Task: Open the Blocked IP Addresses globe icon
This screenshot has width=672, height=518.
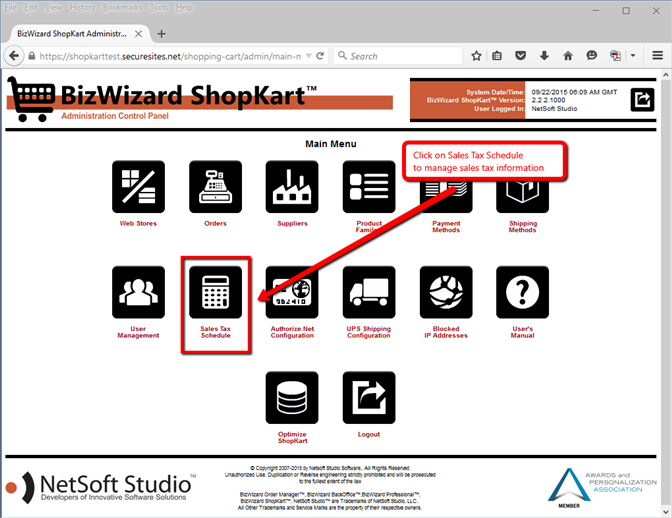Action: click(446, 292)
